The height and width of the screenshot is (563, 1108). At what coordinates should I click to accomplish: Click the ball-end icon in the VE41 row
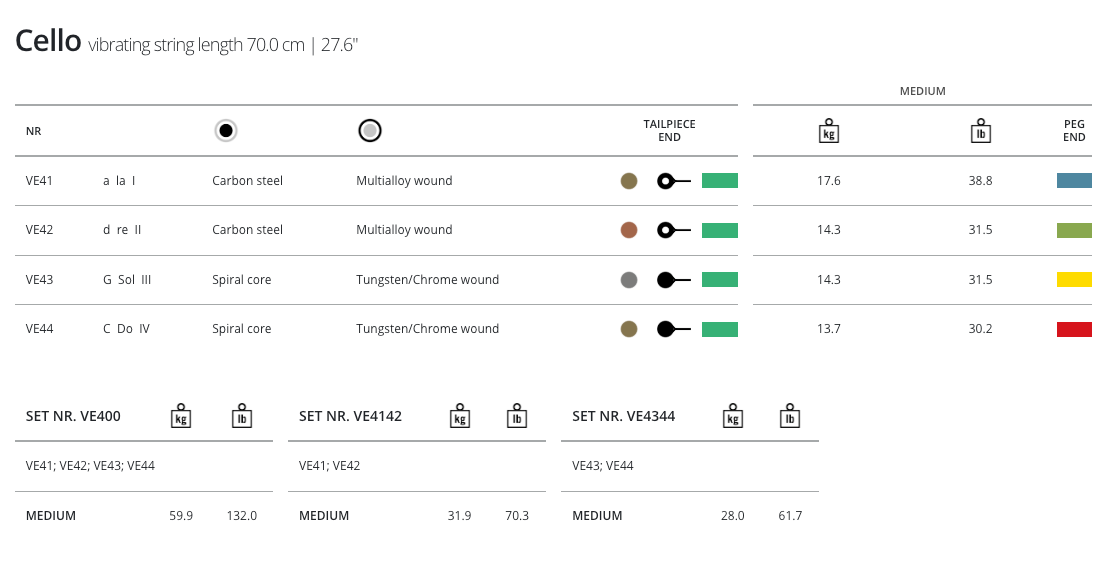tap(673, 181)
